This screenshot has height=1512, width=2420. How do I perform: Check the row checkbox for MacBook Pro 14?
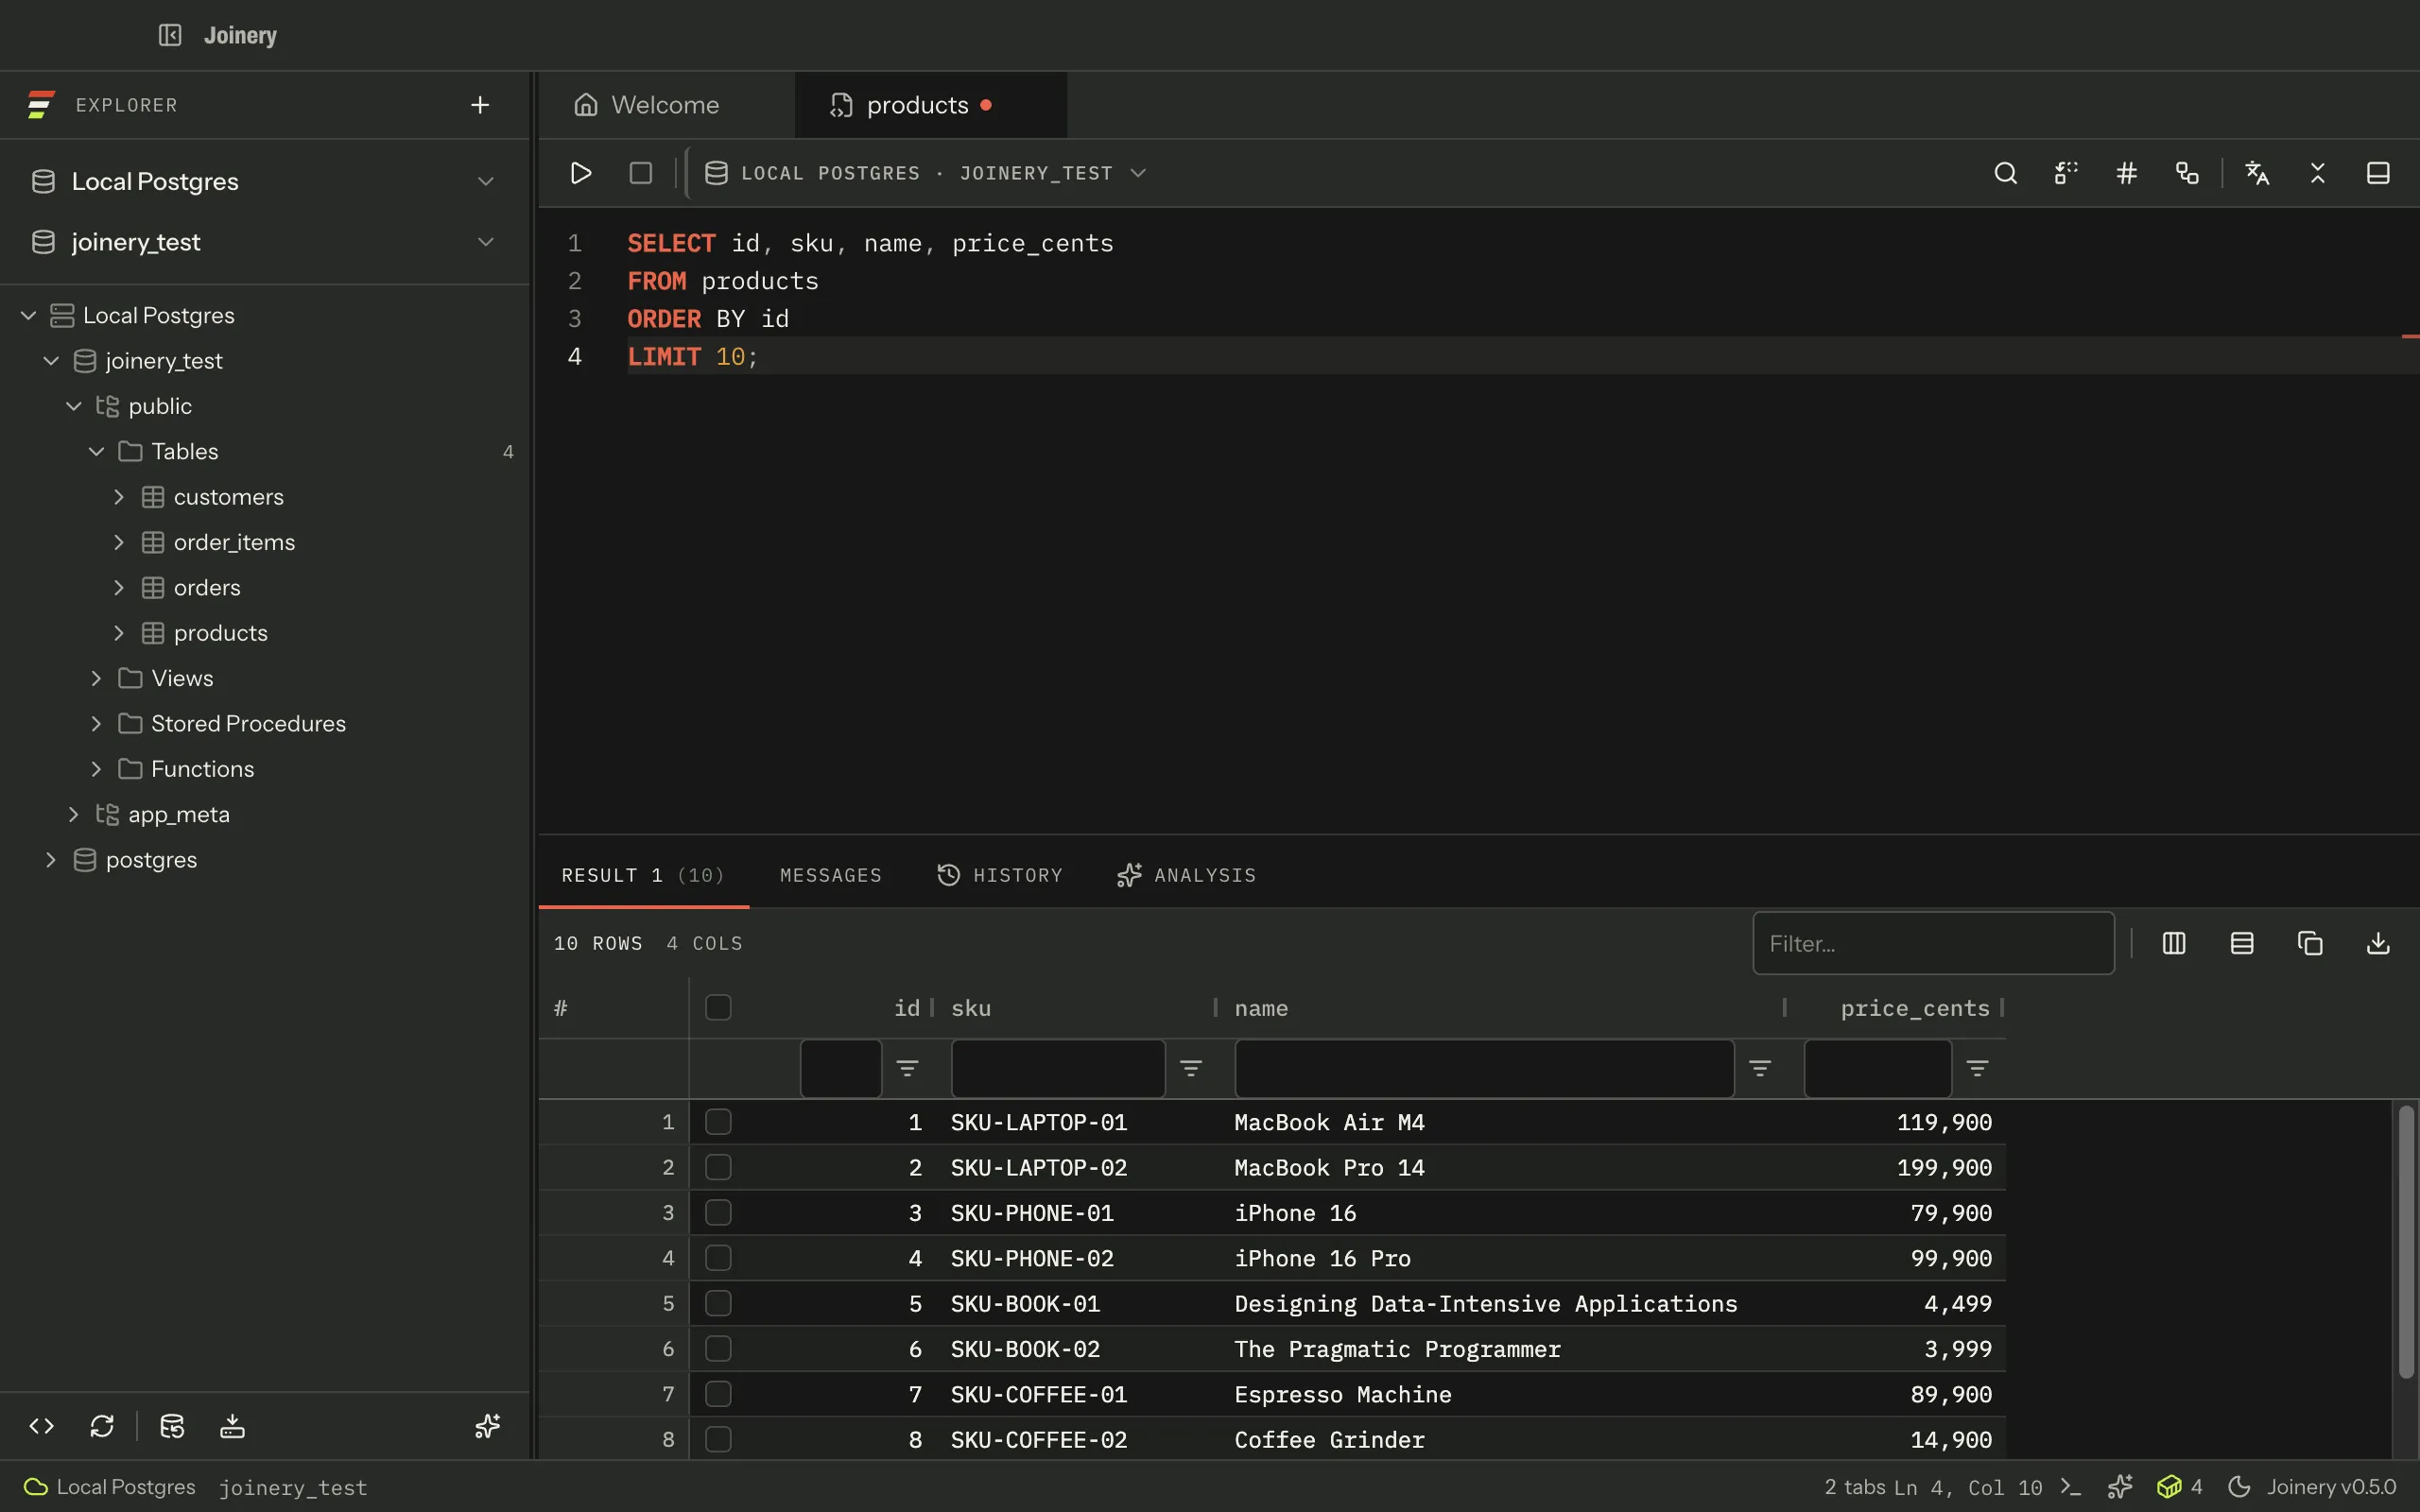[718, 1167]
